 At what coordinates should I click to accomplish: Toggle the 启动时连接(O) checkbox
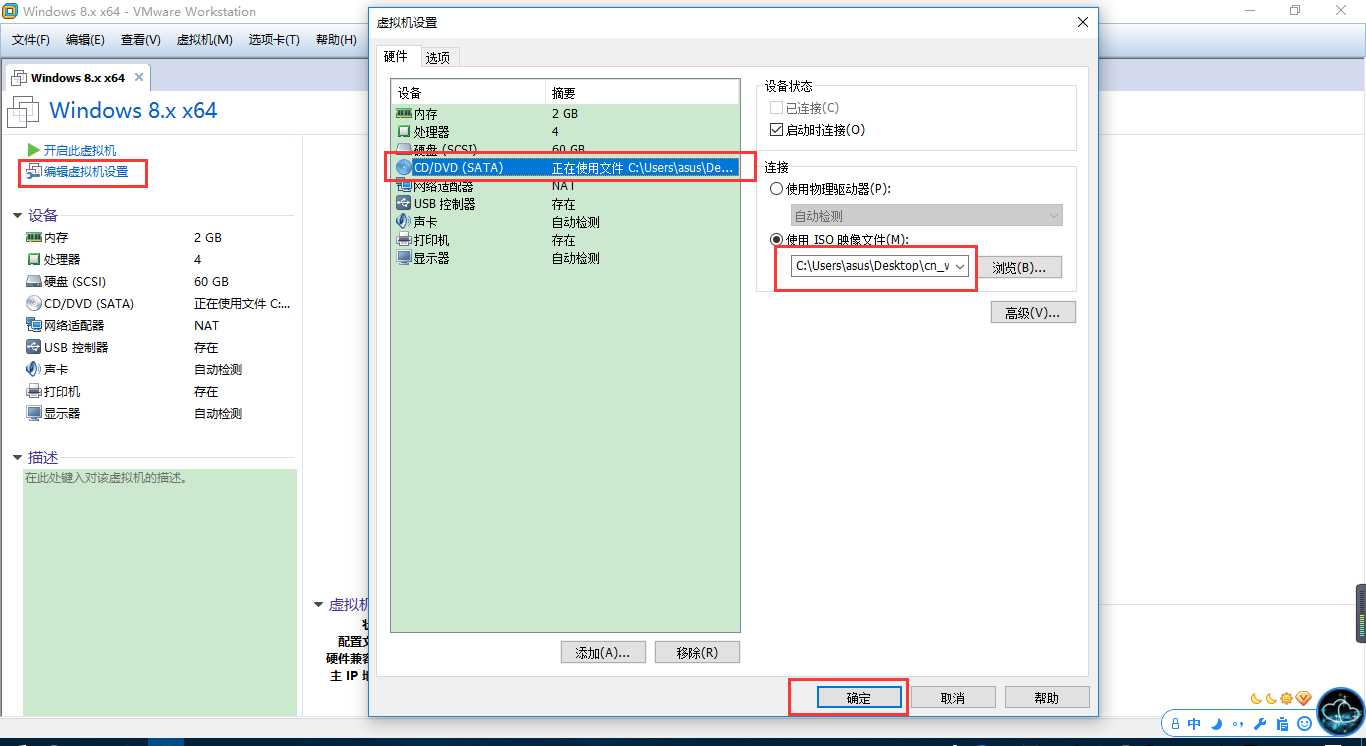(777, 130)
